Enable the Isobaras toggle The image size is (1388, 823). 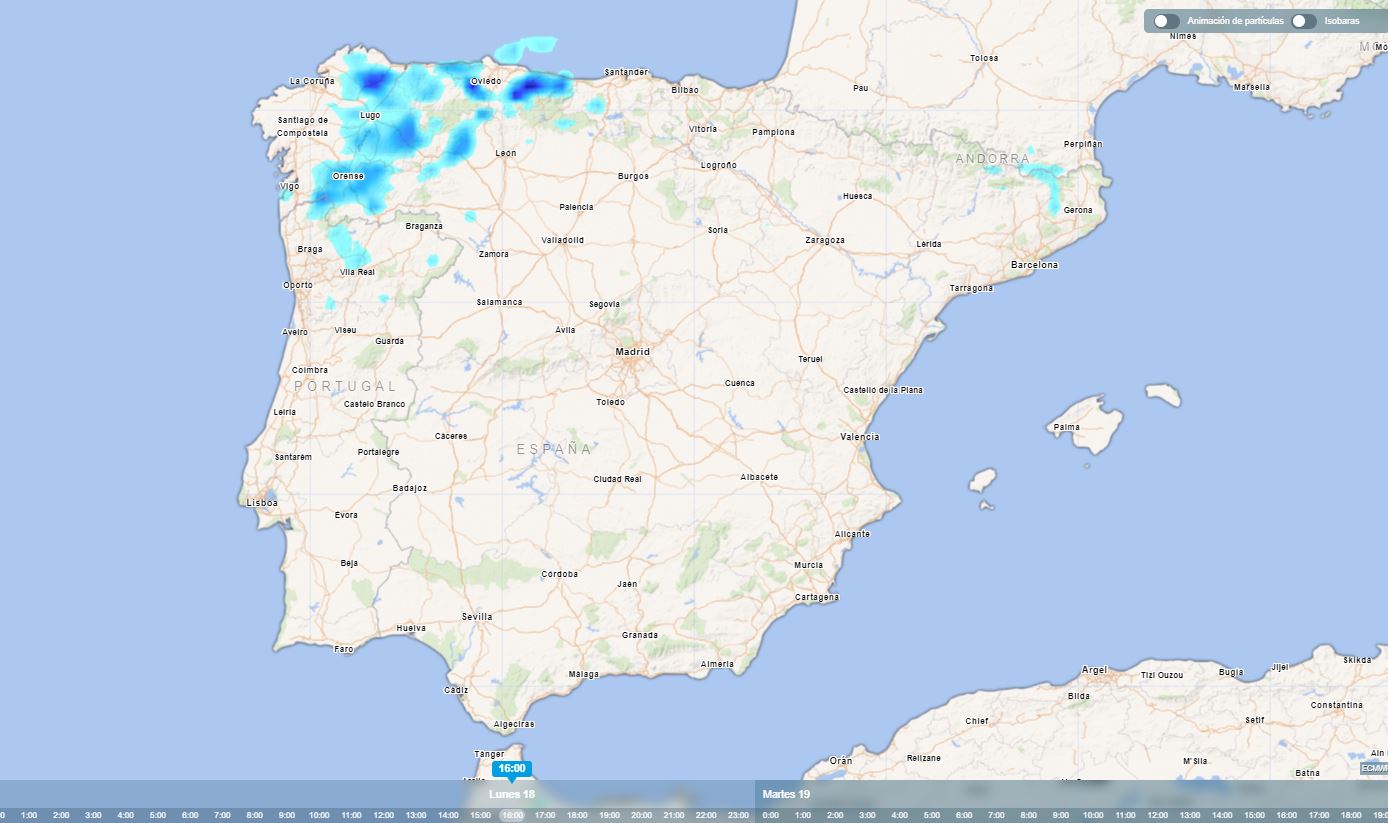1303,21
